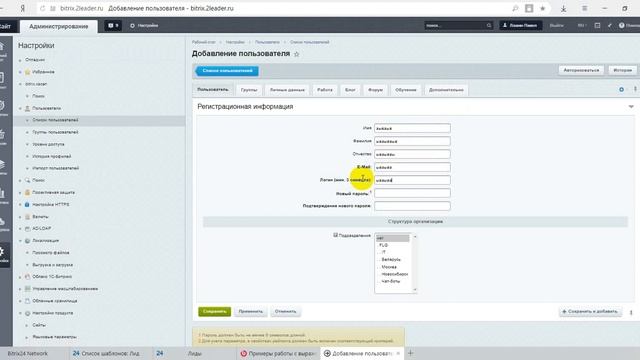The height and width of the screenshot is (360, 640).
Task: Click in the Новый пароль input field
Action: coord(412,193)
